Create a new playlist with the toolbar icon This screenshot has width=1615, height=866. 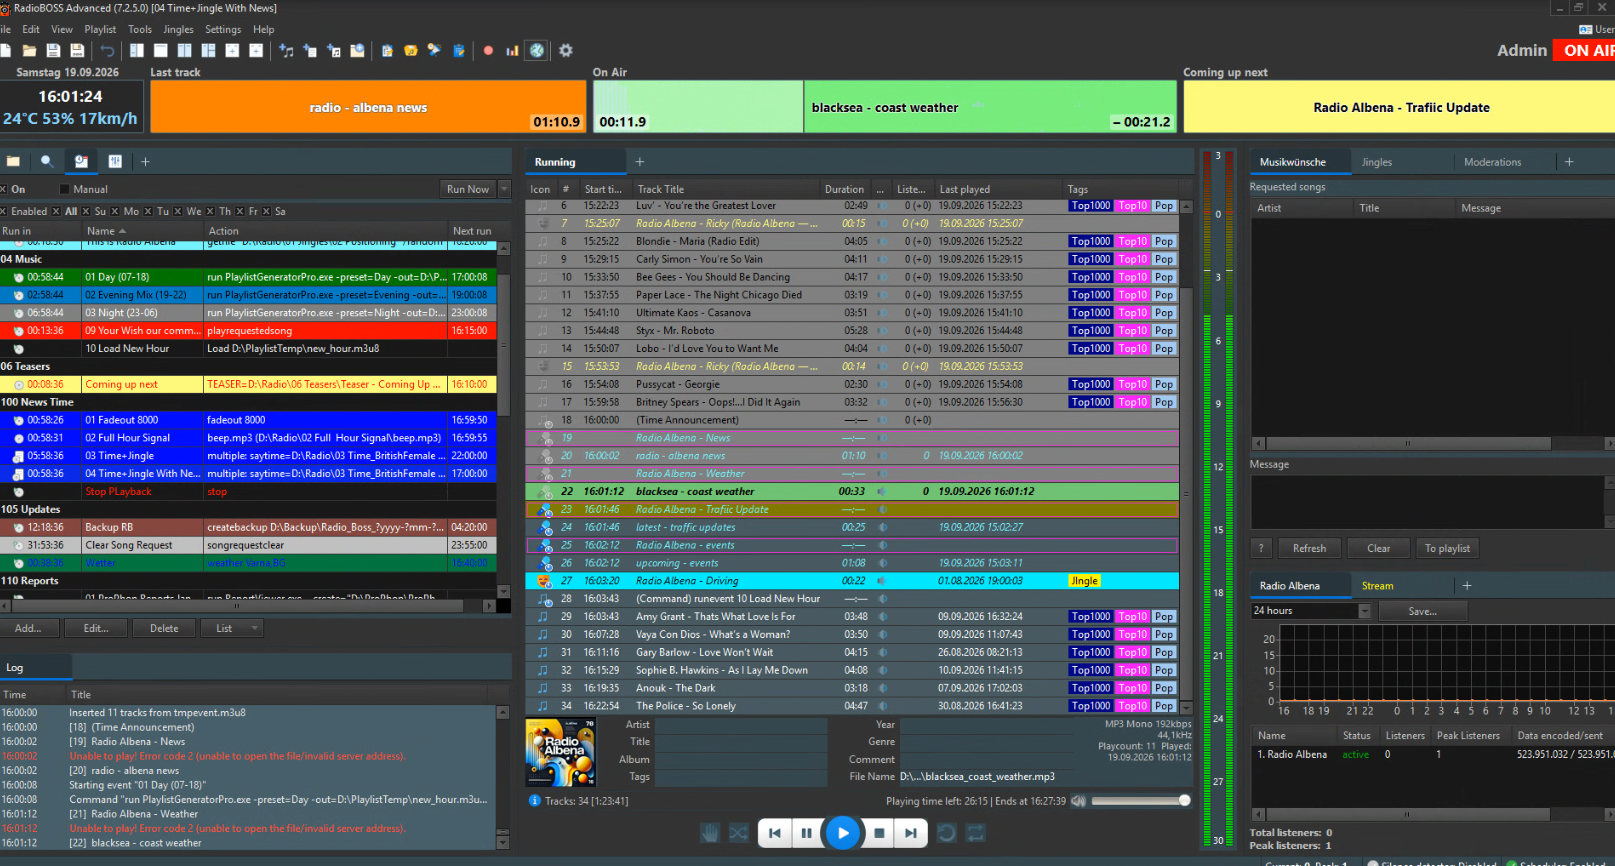(x=5, y=50)
